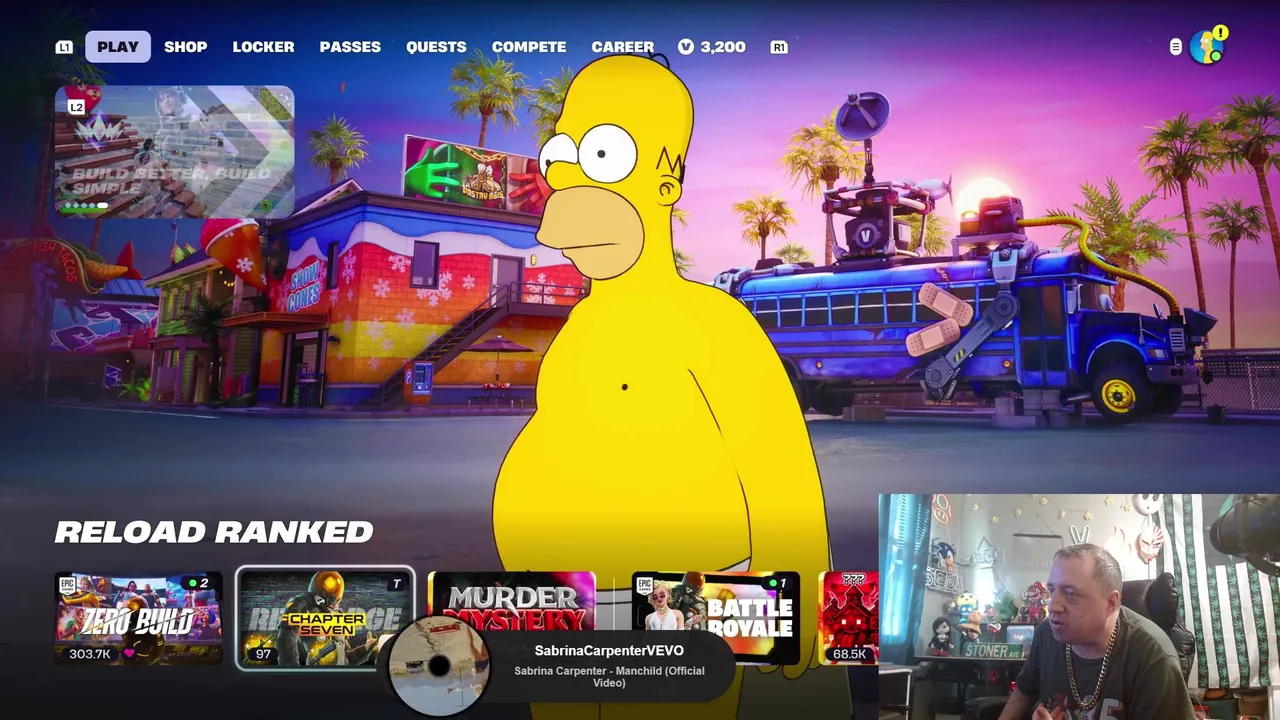Screen dimensions: 1280x720
Task: Click the Epic Games logo on Zero Build
Action: click(x=67, y=586)
